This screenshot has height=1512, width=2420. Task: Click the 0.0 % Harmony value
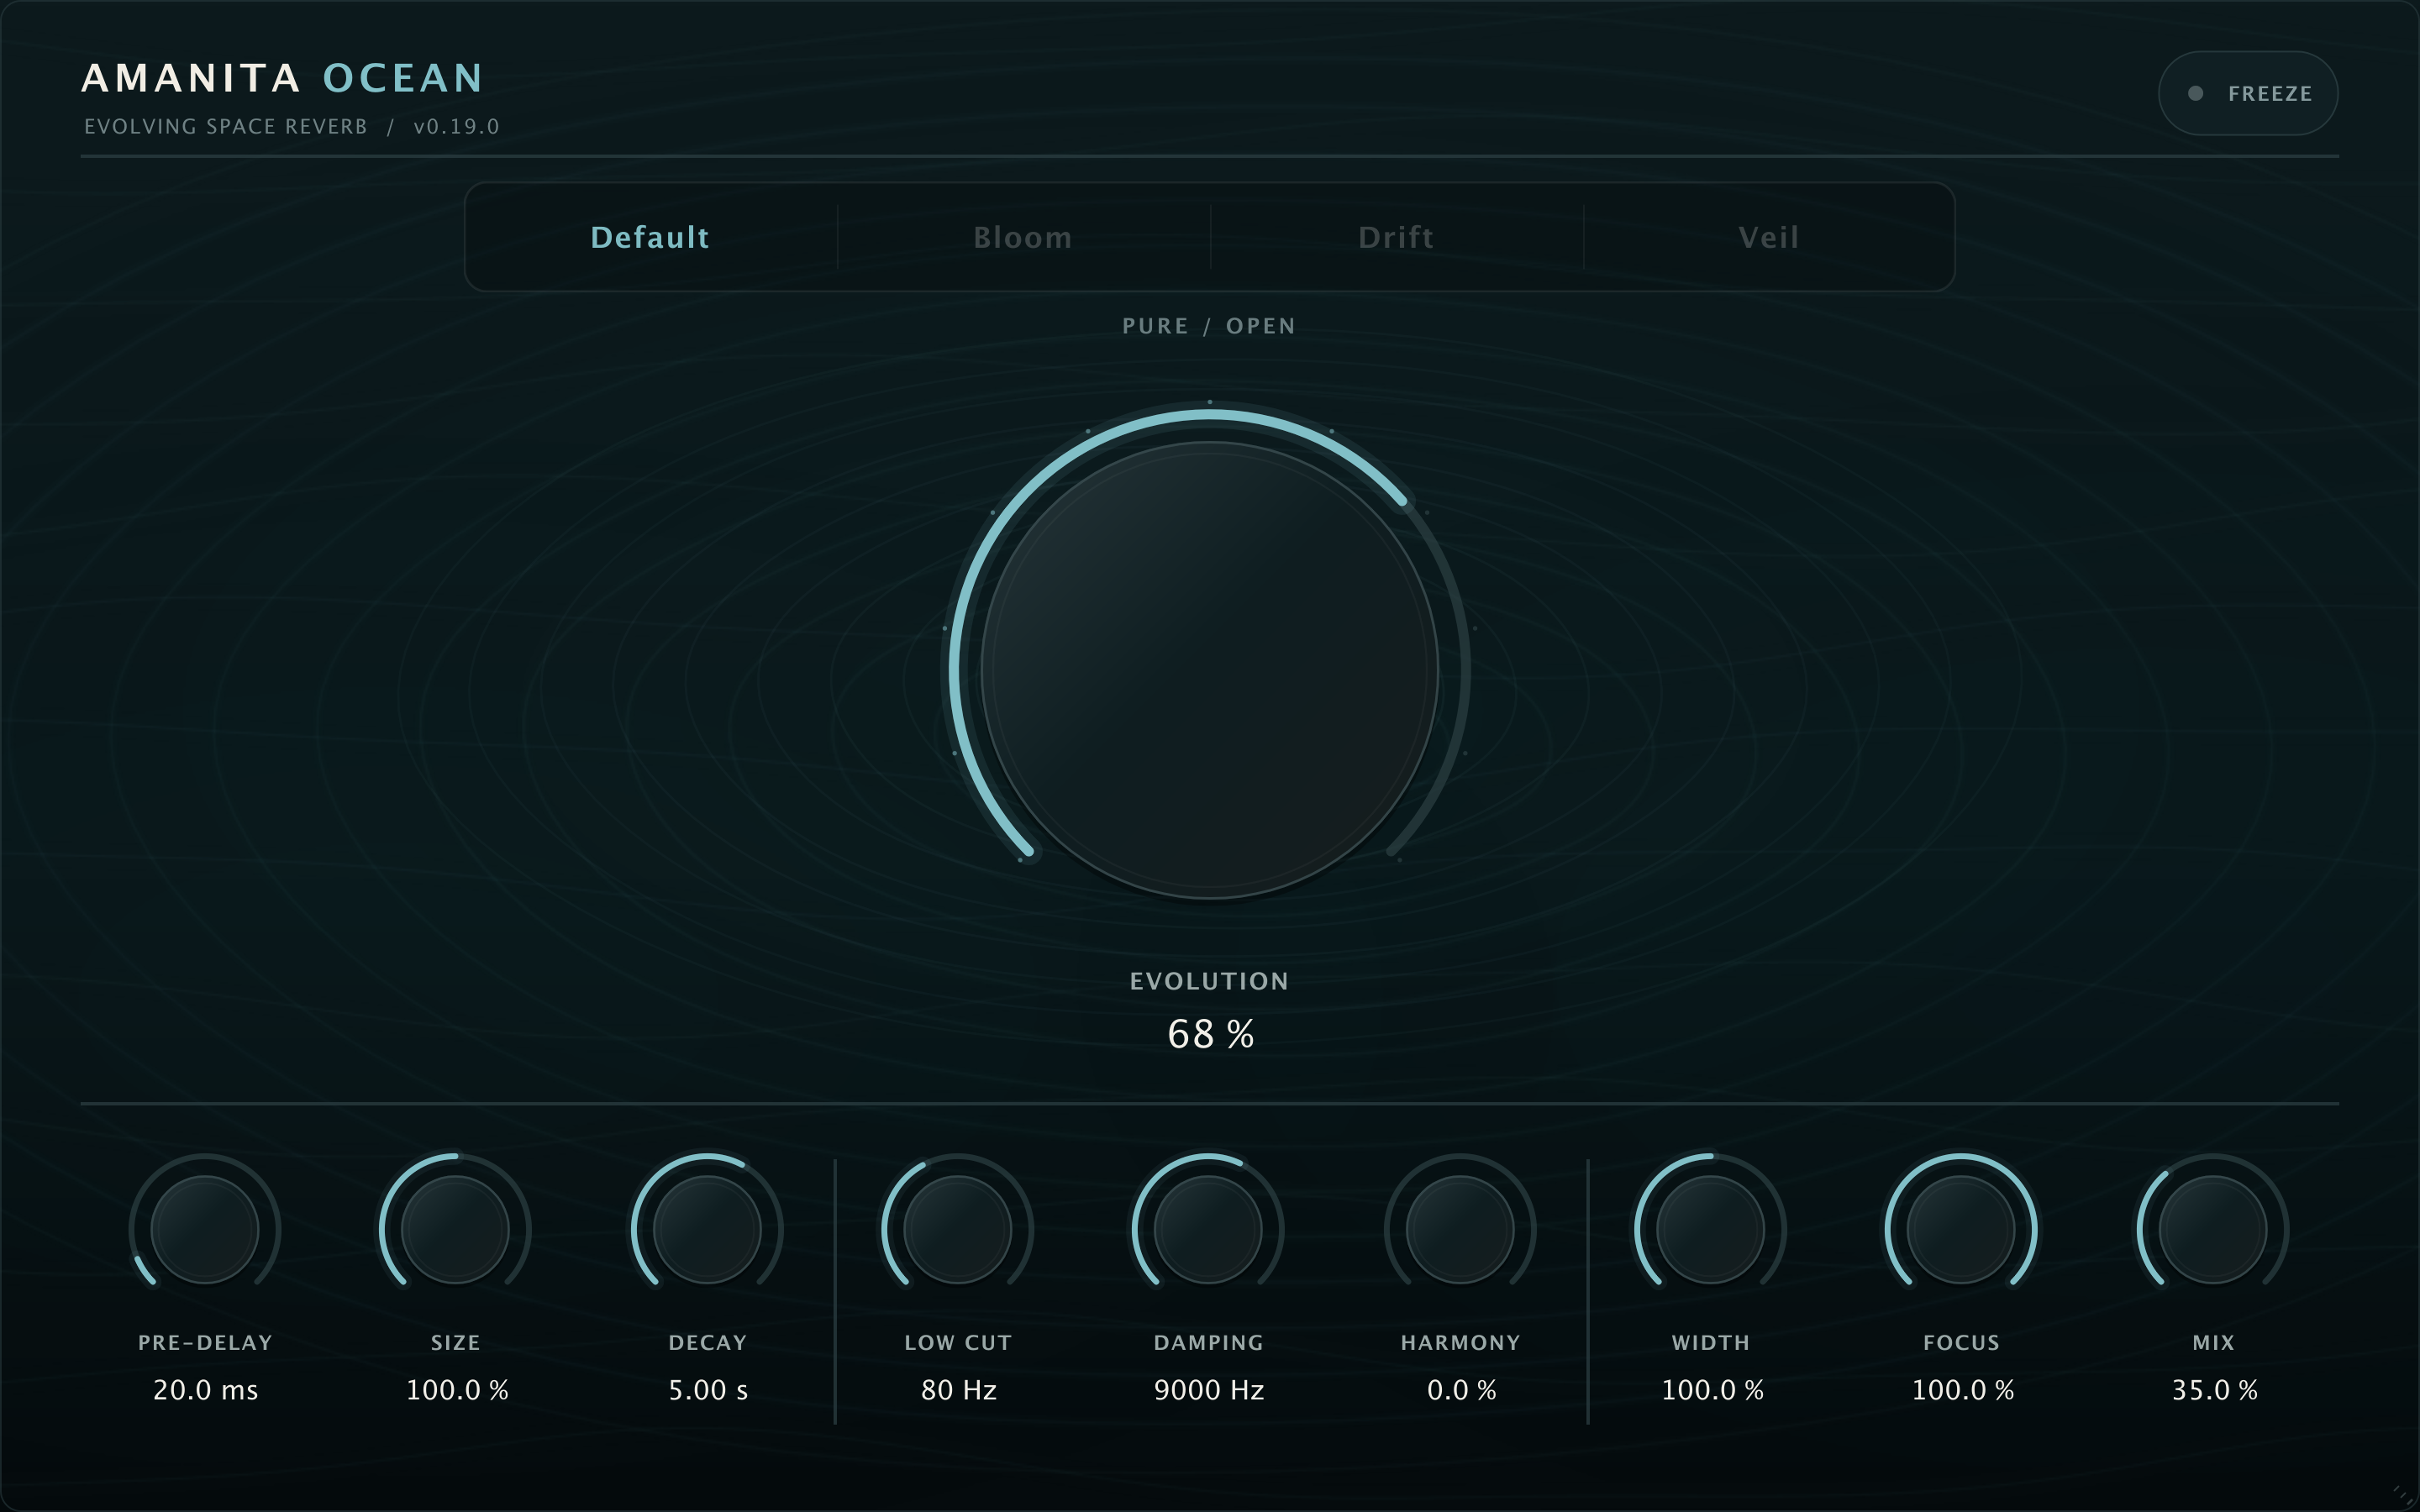(1461, 1390)
